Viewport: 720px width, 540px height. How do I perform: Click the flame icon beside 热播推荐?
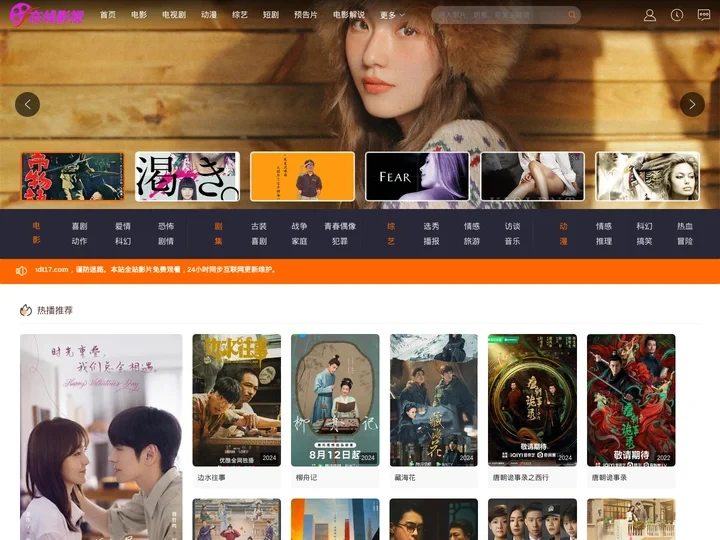click(26, 310)
